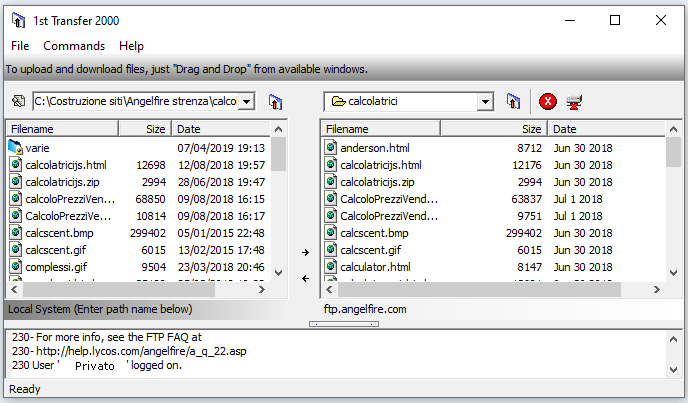Click the ftp.angelfire.com server label
The image size is (688, 403).
pyautogui.click(x=365, y=309)
